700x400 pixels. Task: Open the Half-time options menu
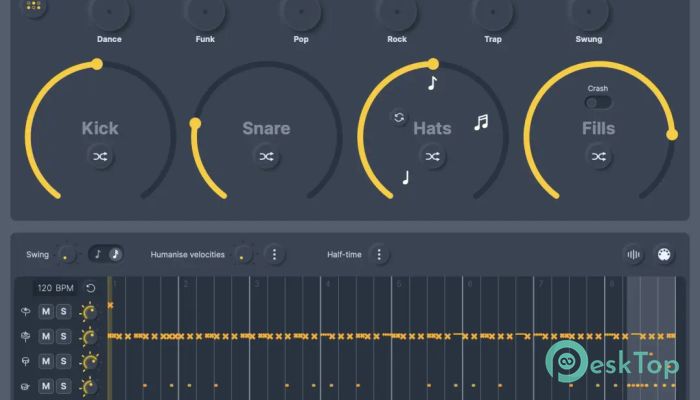[x=379, y=254]
